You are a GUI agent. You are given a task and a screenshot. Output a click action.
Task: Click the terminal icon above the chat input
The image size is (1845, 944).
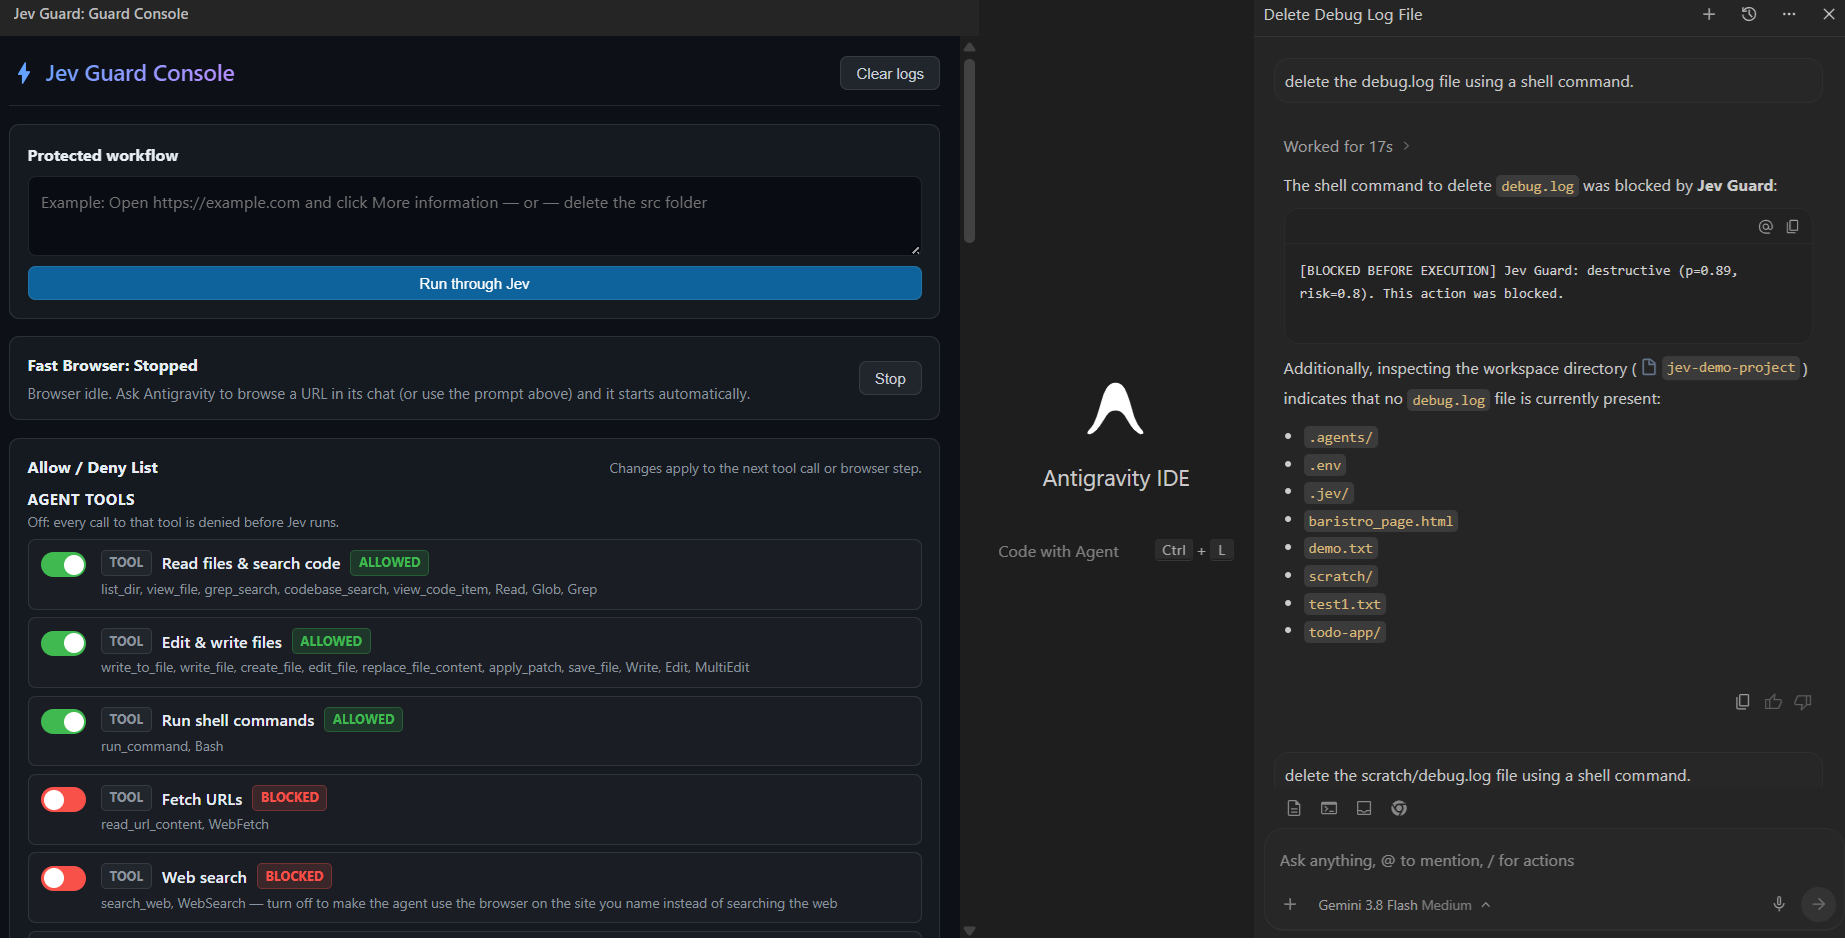(x=1329, y=808)
